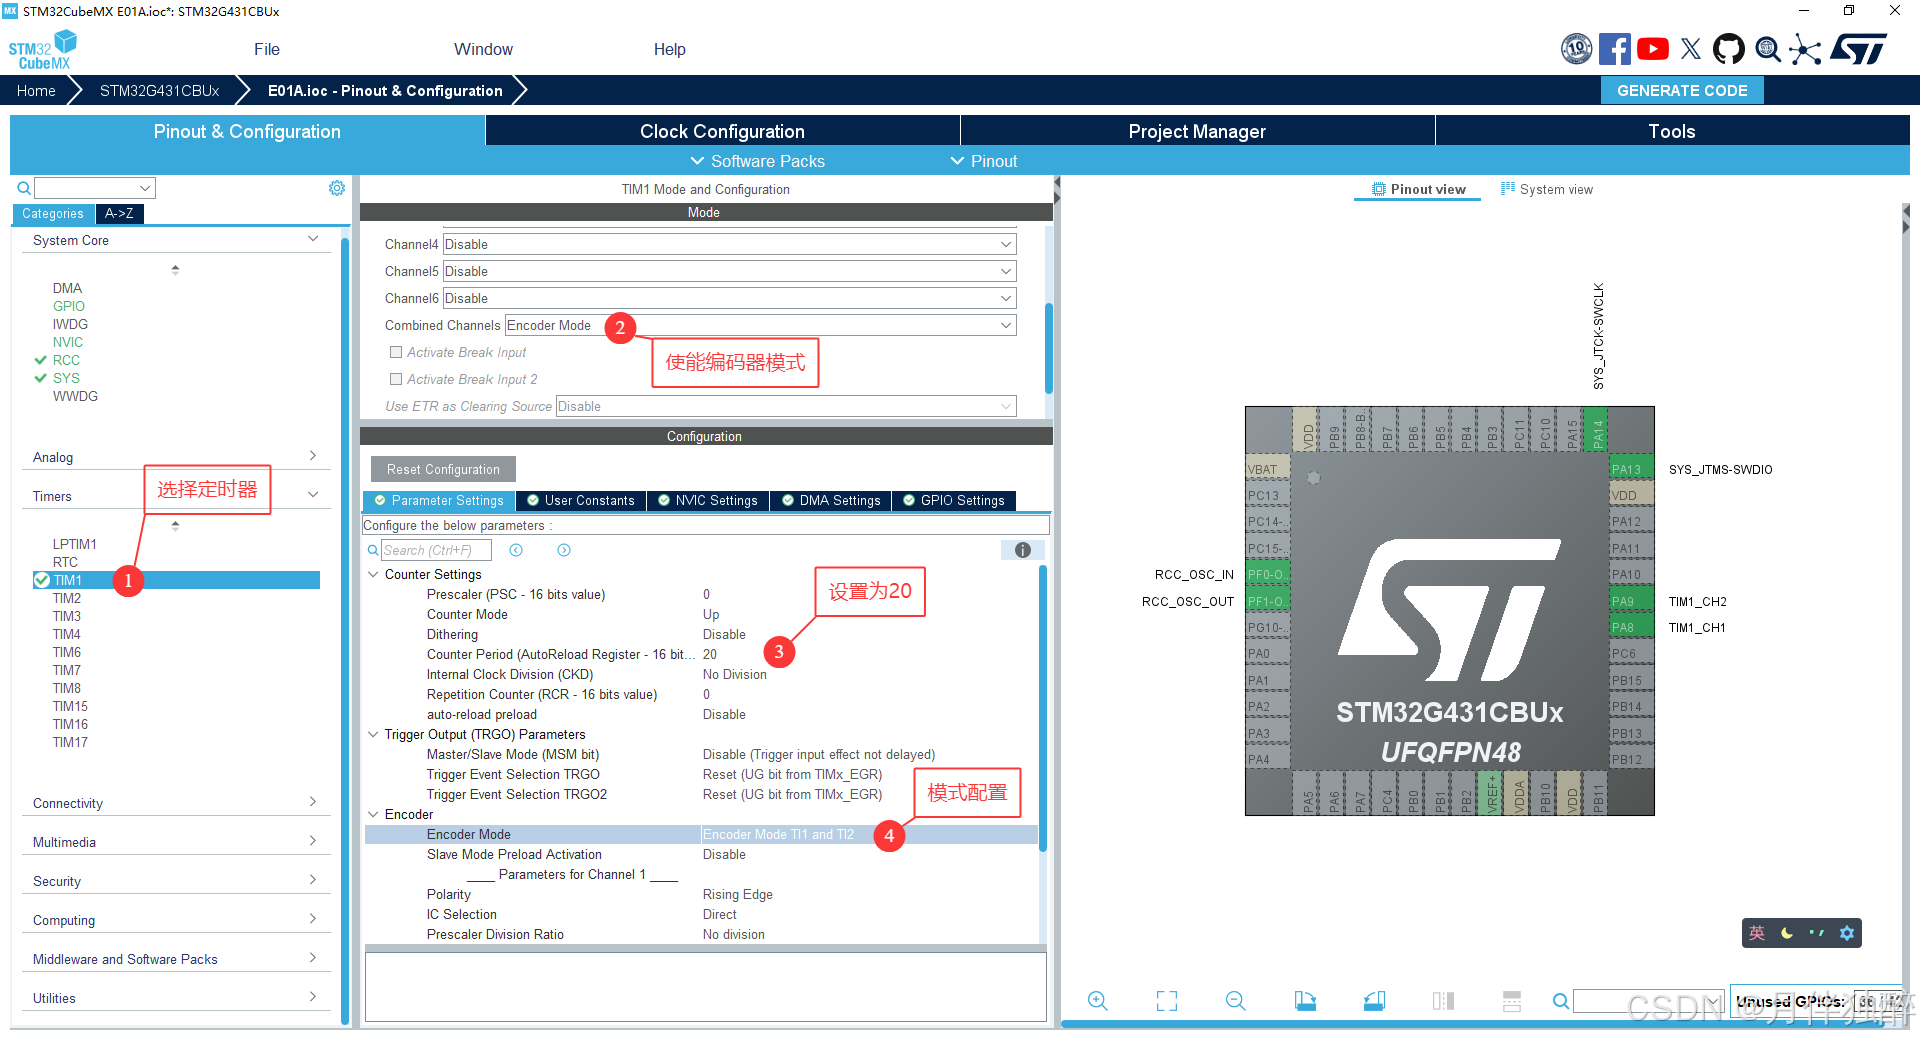Image resolution: width=1920 pixels, height=1040 pixels.
Task: Click the GENERATE CODE button
Action: click(x=1681, y=90)
